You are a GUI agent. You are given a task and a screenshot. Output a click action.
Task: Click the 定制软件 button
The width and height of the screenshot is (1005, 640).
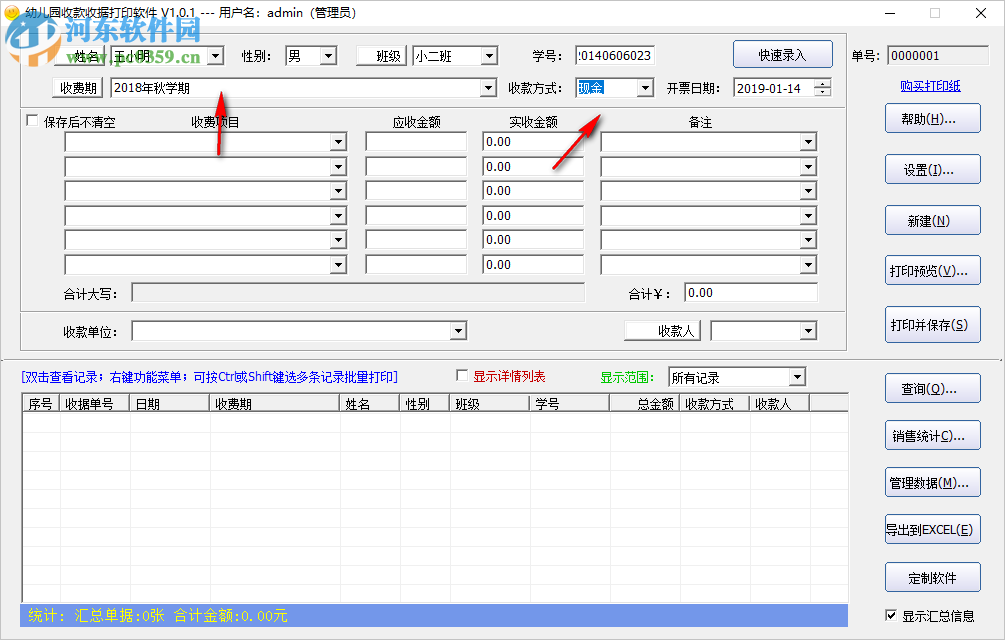(933, 578)
